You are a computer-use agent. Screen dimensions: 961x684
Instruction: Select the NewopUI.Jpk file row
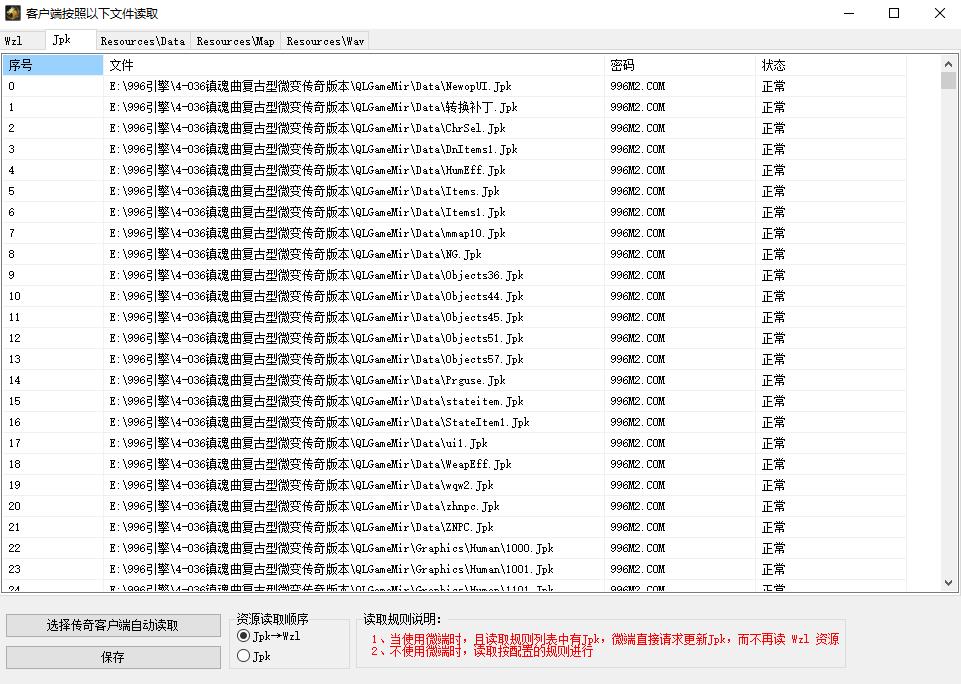[x=454, y=86]
